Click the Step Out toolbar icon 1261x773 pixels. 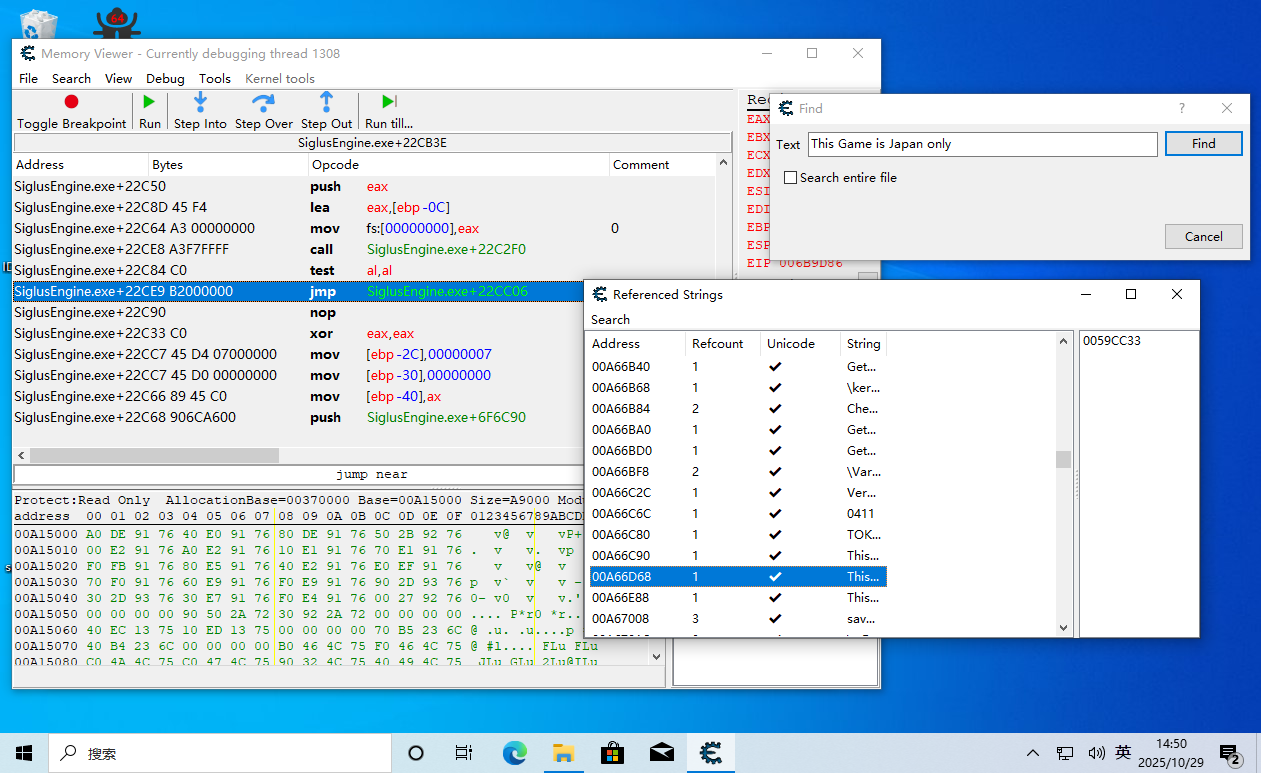[x=326, y=102]
